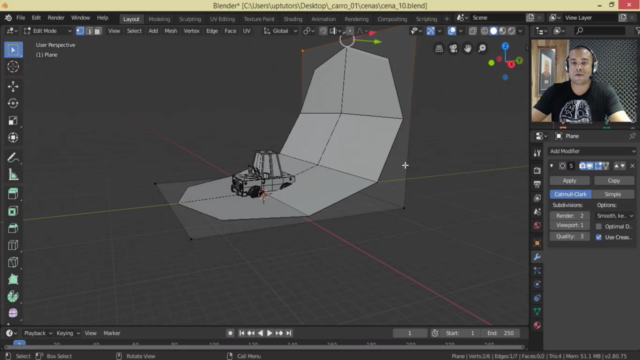Image resolution: width=640 pixels, height=360 pixels.
Task: Switch to wireframe viewport shading
Action: coord(484,31)
